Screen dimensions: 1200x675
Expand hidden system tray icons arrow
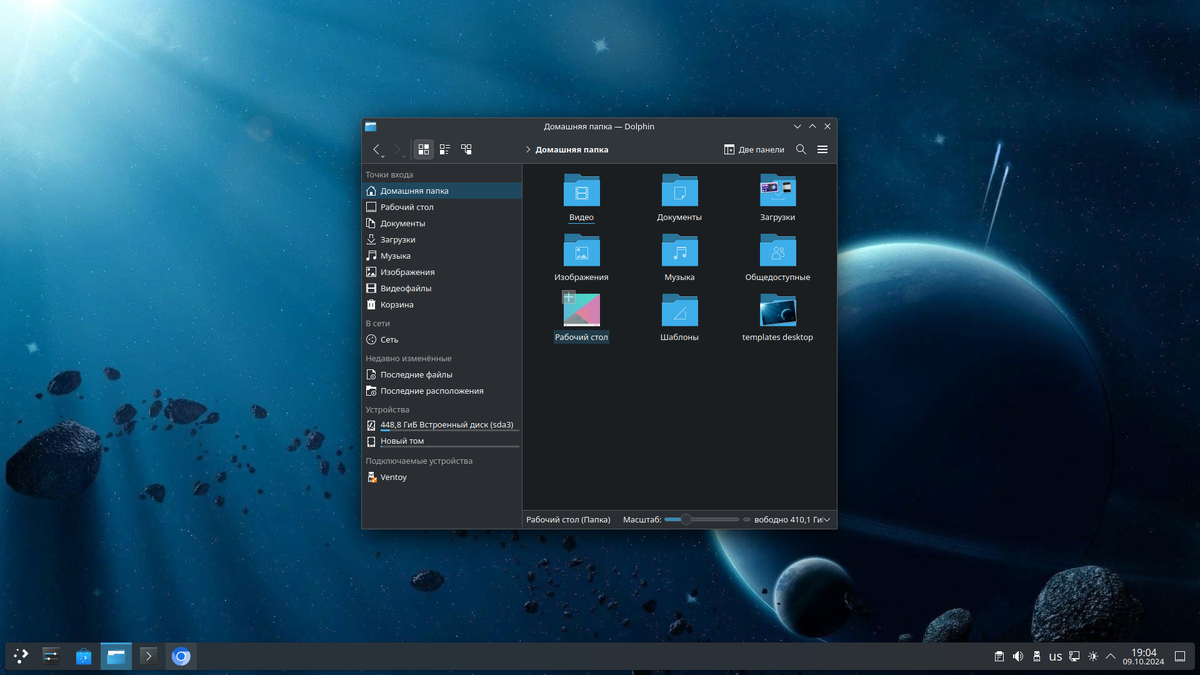click(1111, 657)
